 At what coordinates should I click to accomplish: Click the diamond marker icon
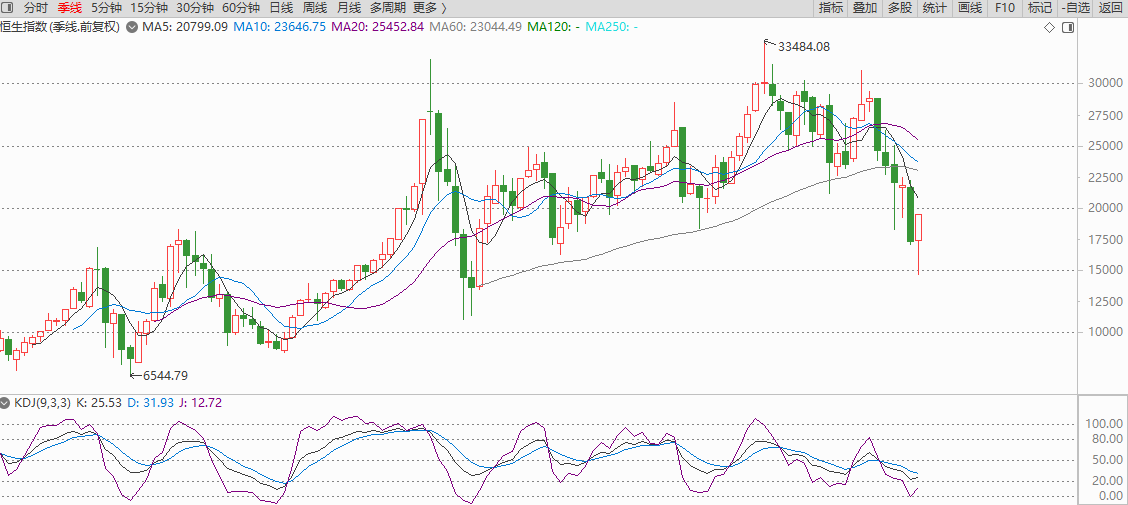click(1050, 27)
